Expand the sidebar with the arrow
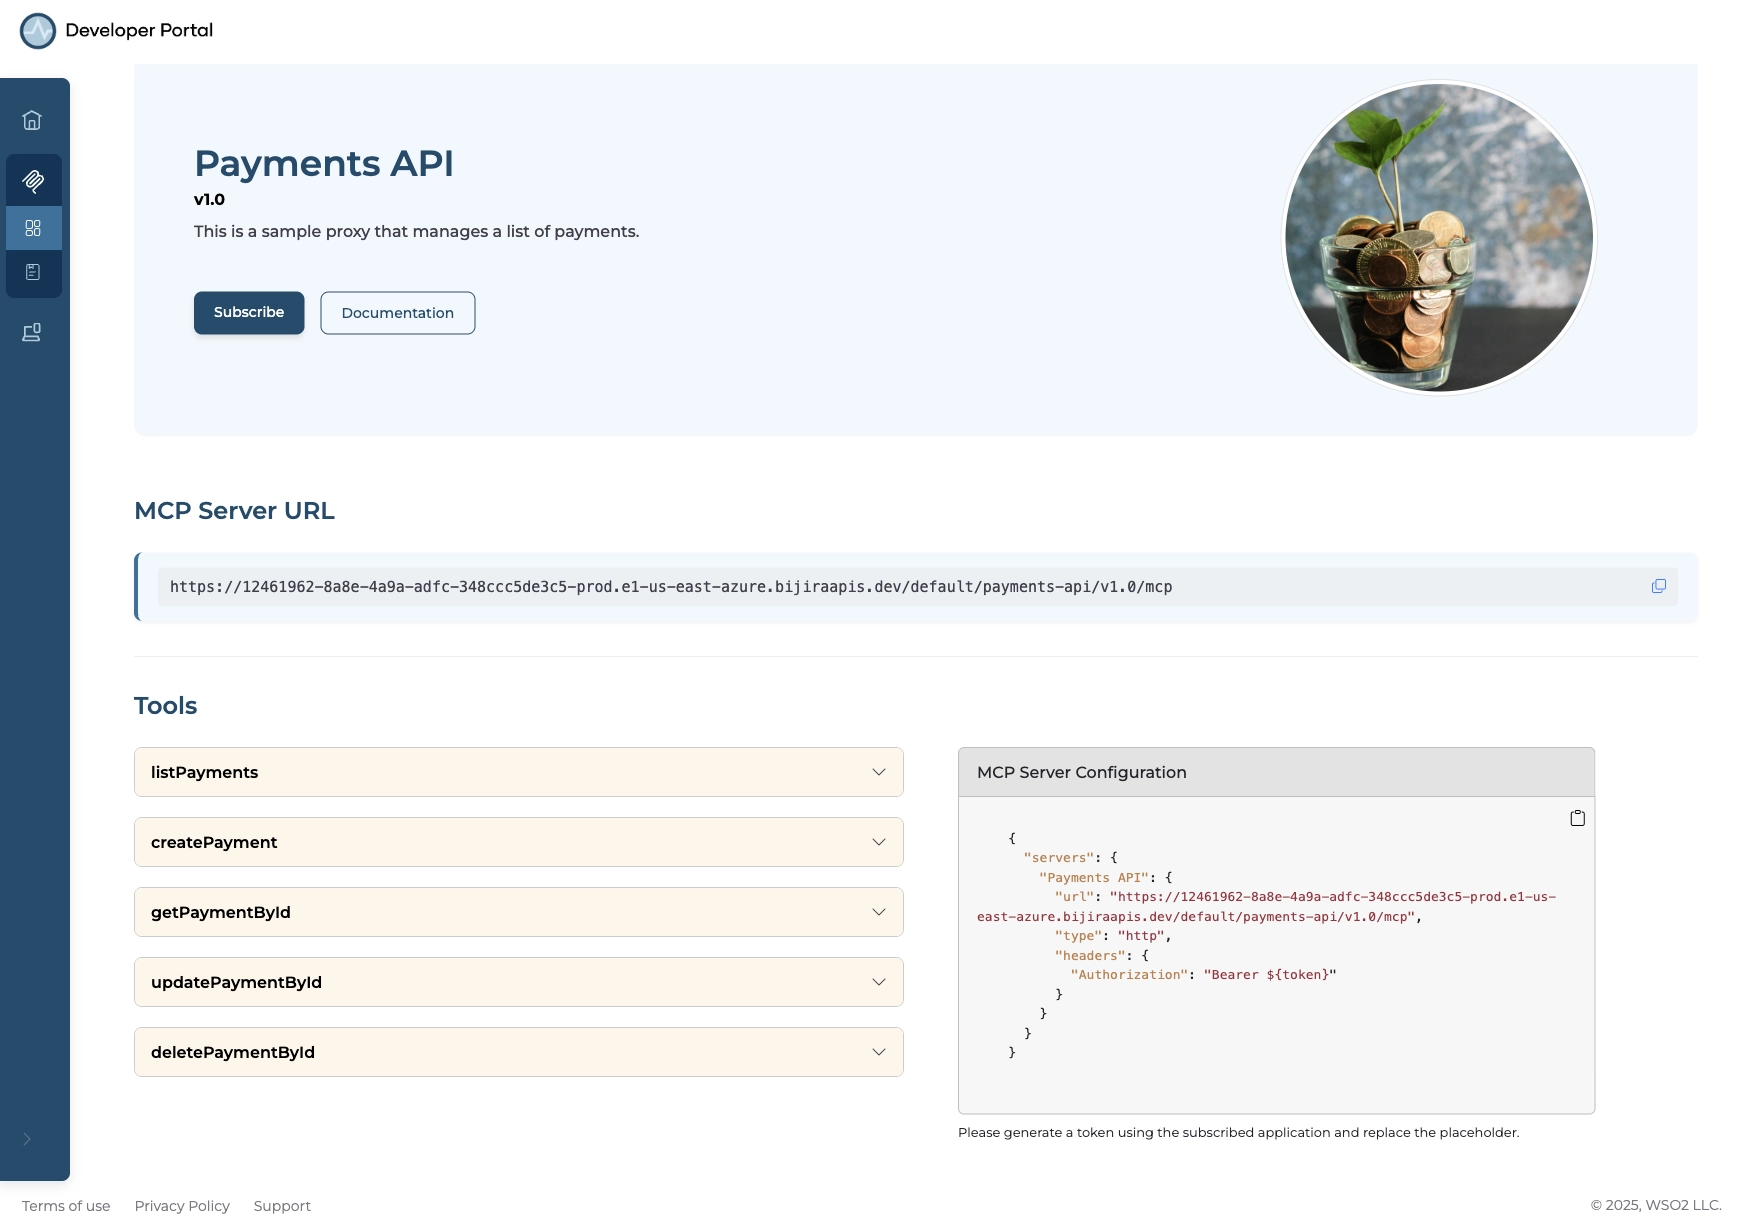 click(27, 1139)
